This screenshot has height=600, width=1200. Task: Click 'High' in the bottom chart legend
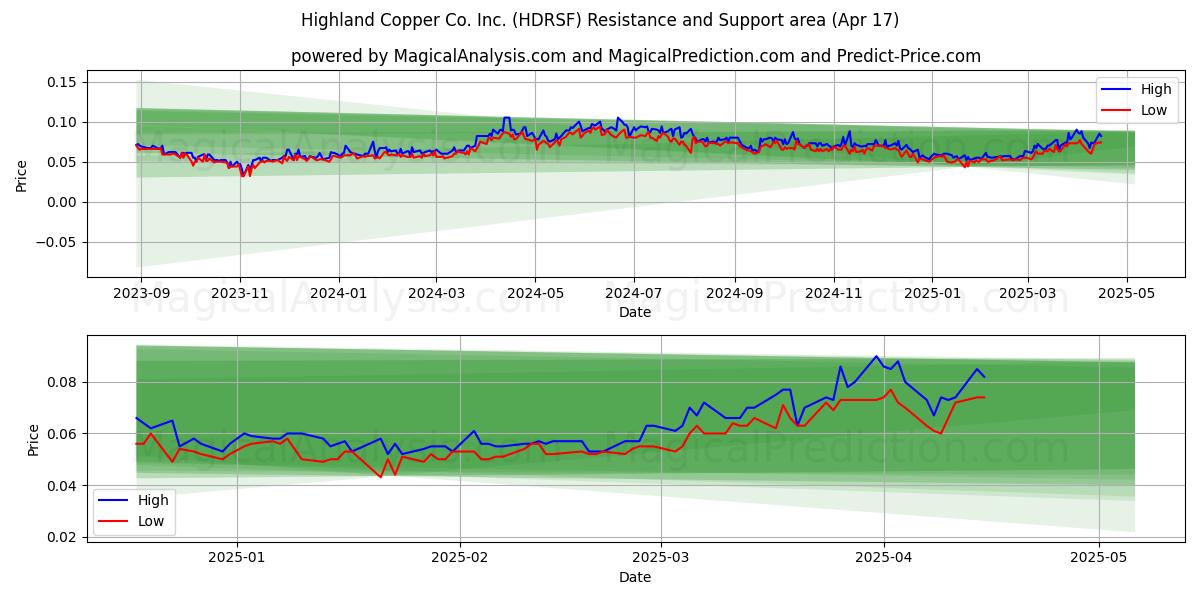point(153,500)
